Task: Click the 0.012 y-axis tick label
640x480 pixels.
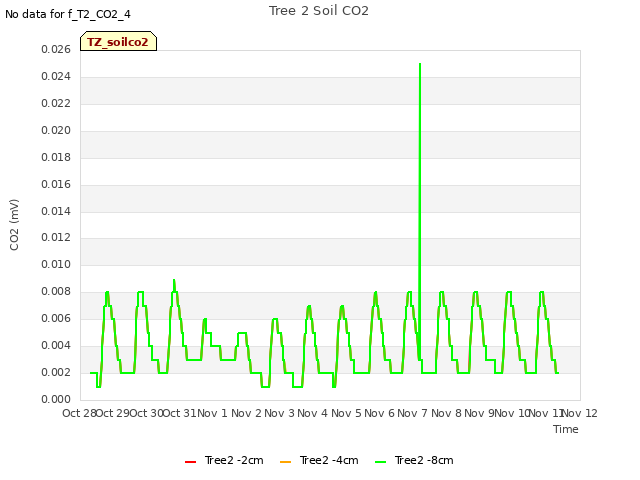Action: (x=56, y=238)
